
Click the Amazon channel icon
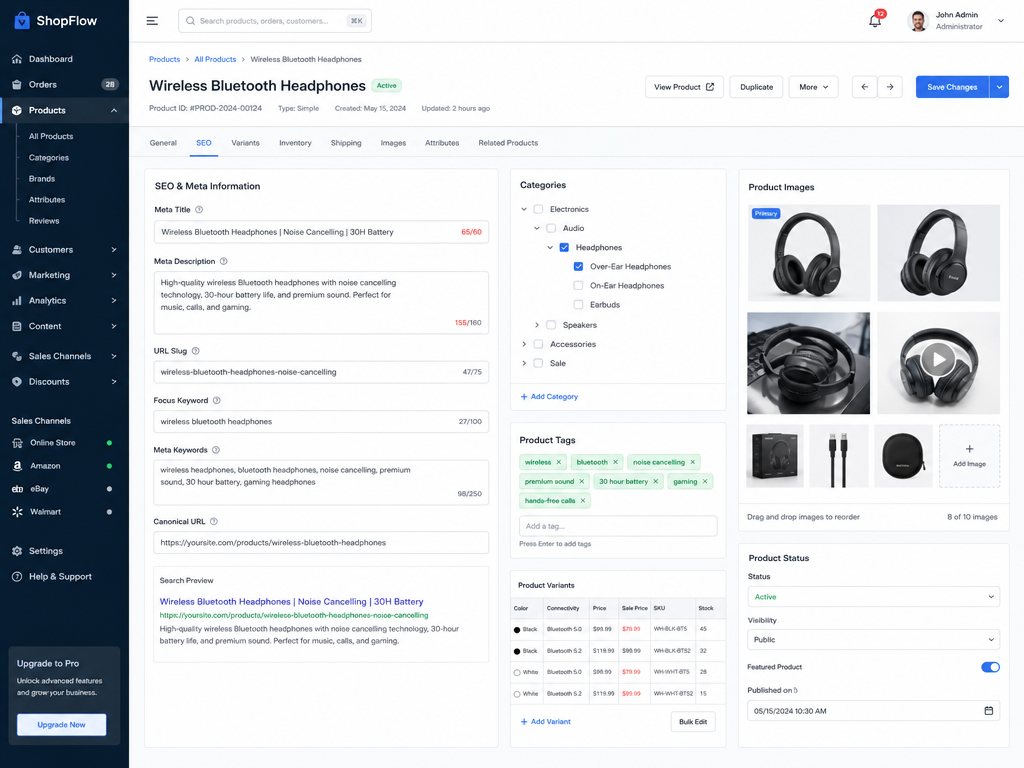point(18,466)
